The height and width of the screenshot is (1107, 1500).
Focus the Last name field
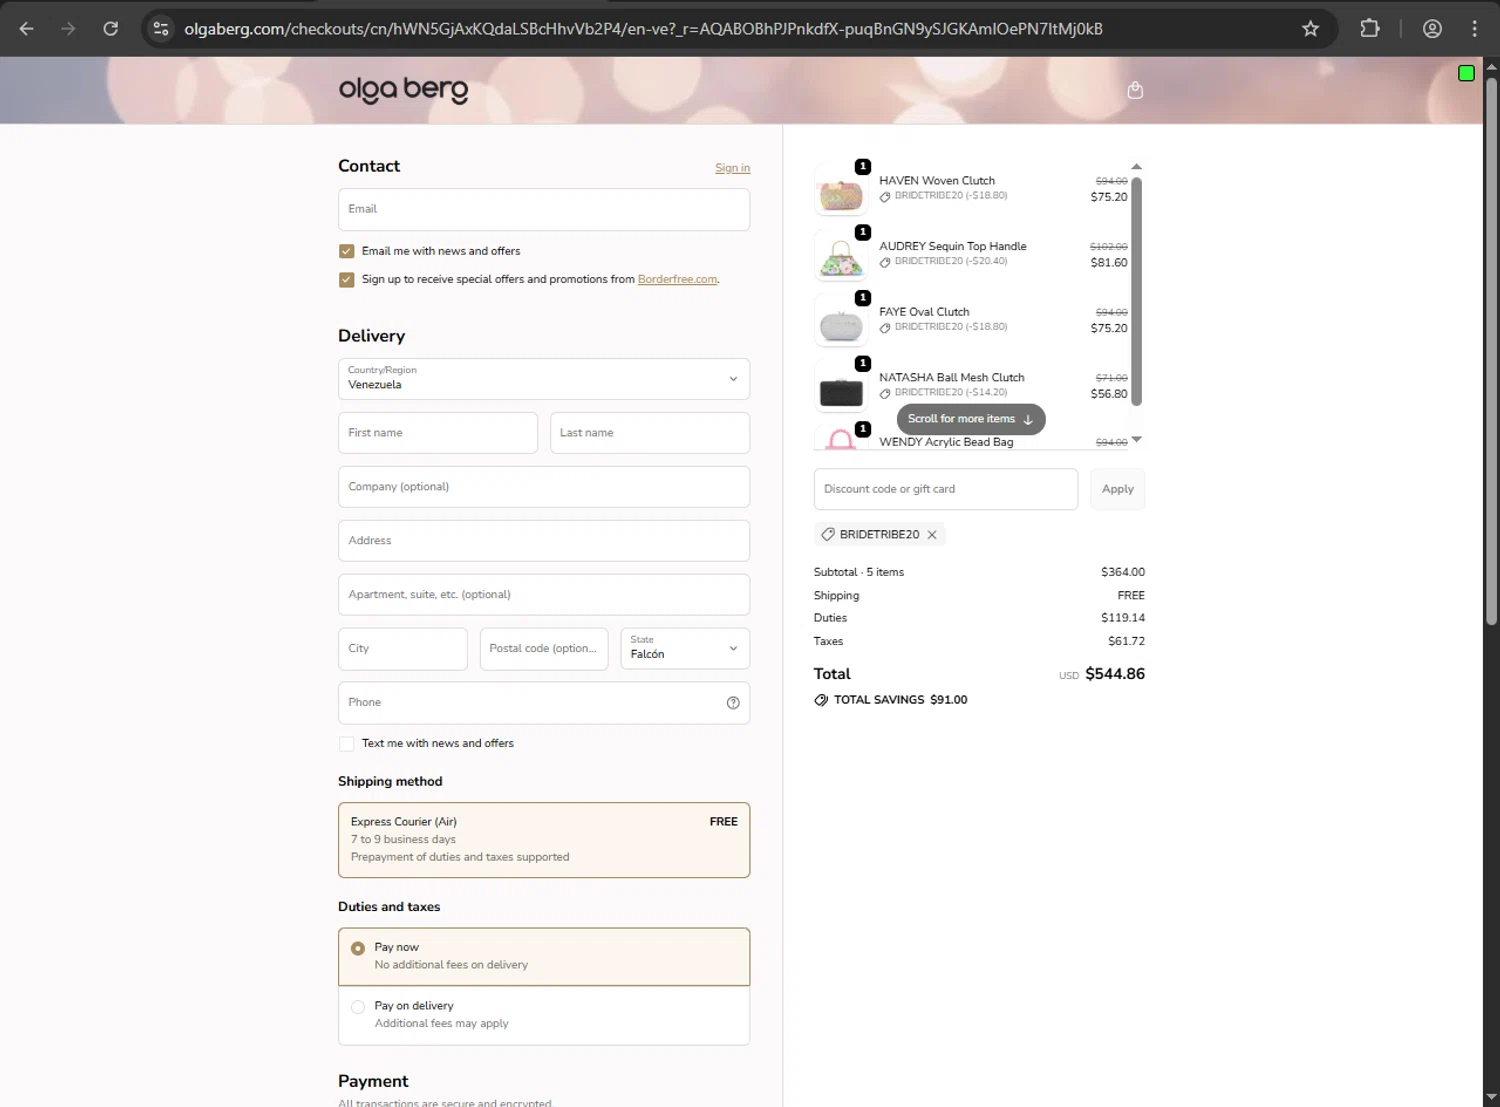point(650,433)
